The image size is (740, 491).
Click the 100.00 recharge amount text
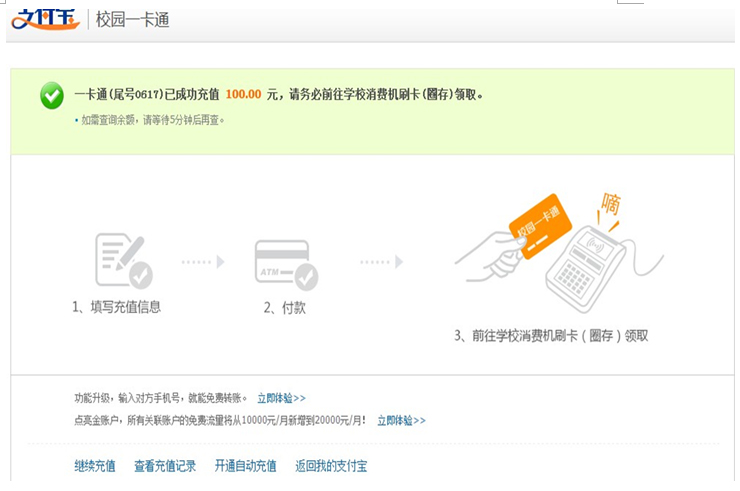click(243, 94)
